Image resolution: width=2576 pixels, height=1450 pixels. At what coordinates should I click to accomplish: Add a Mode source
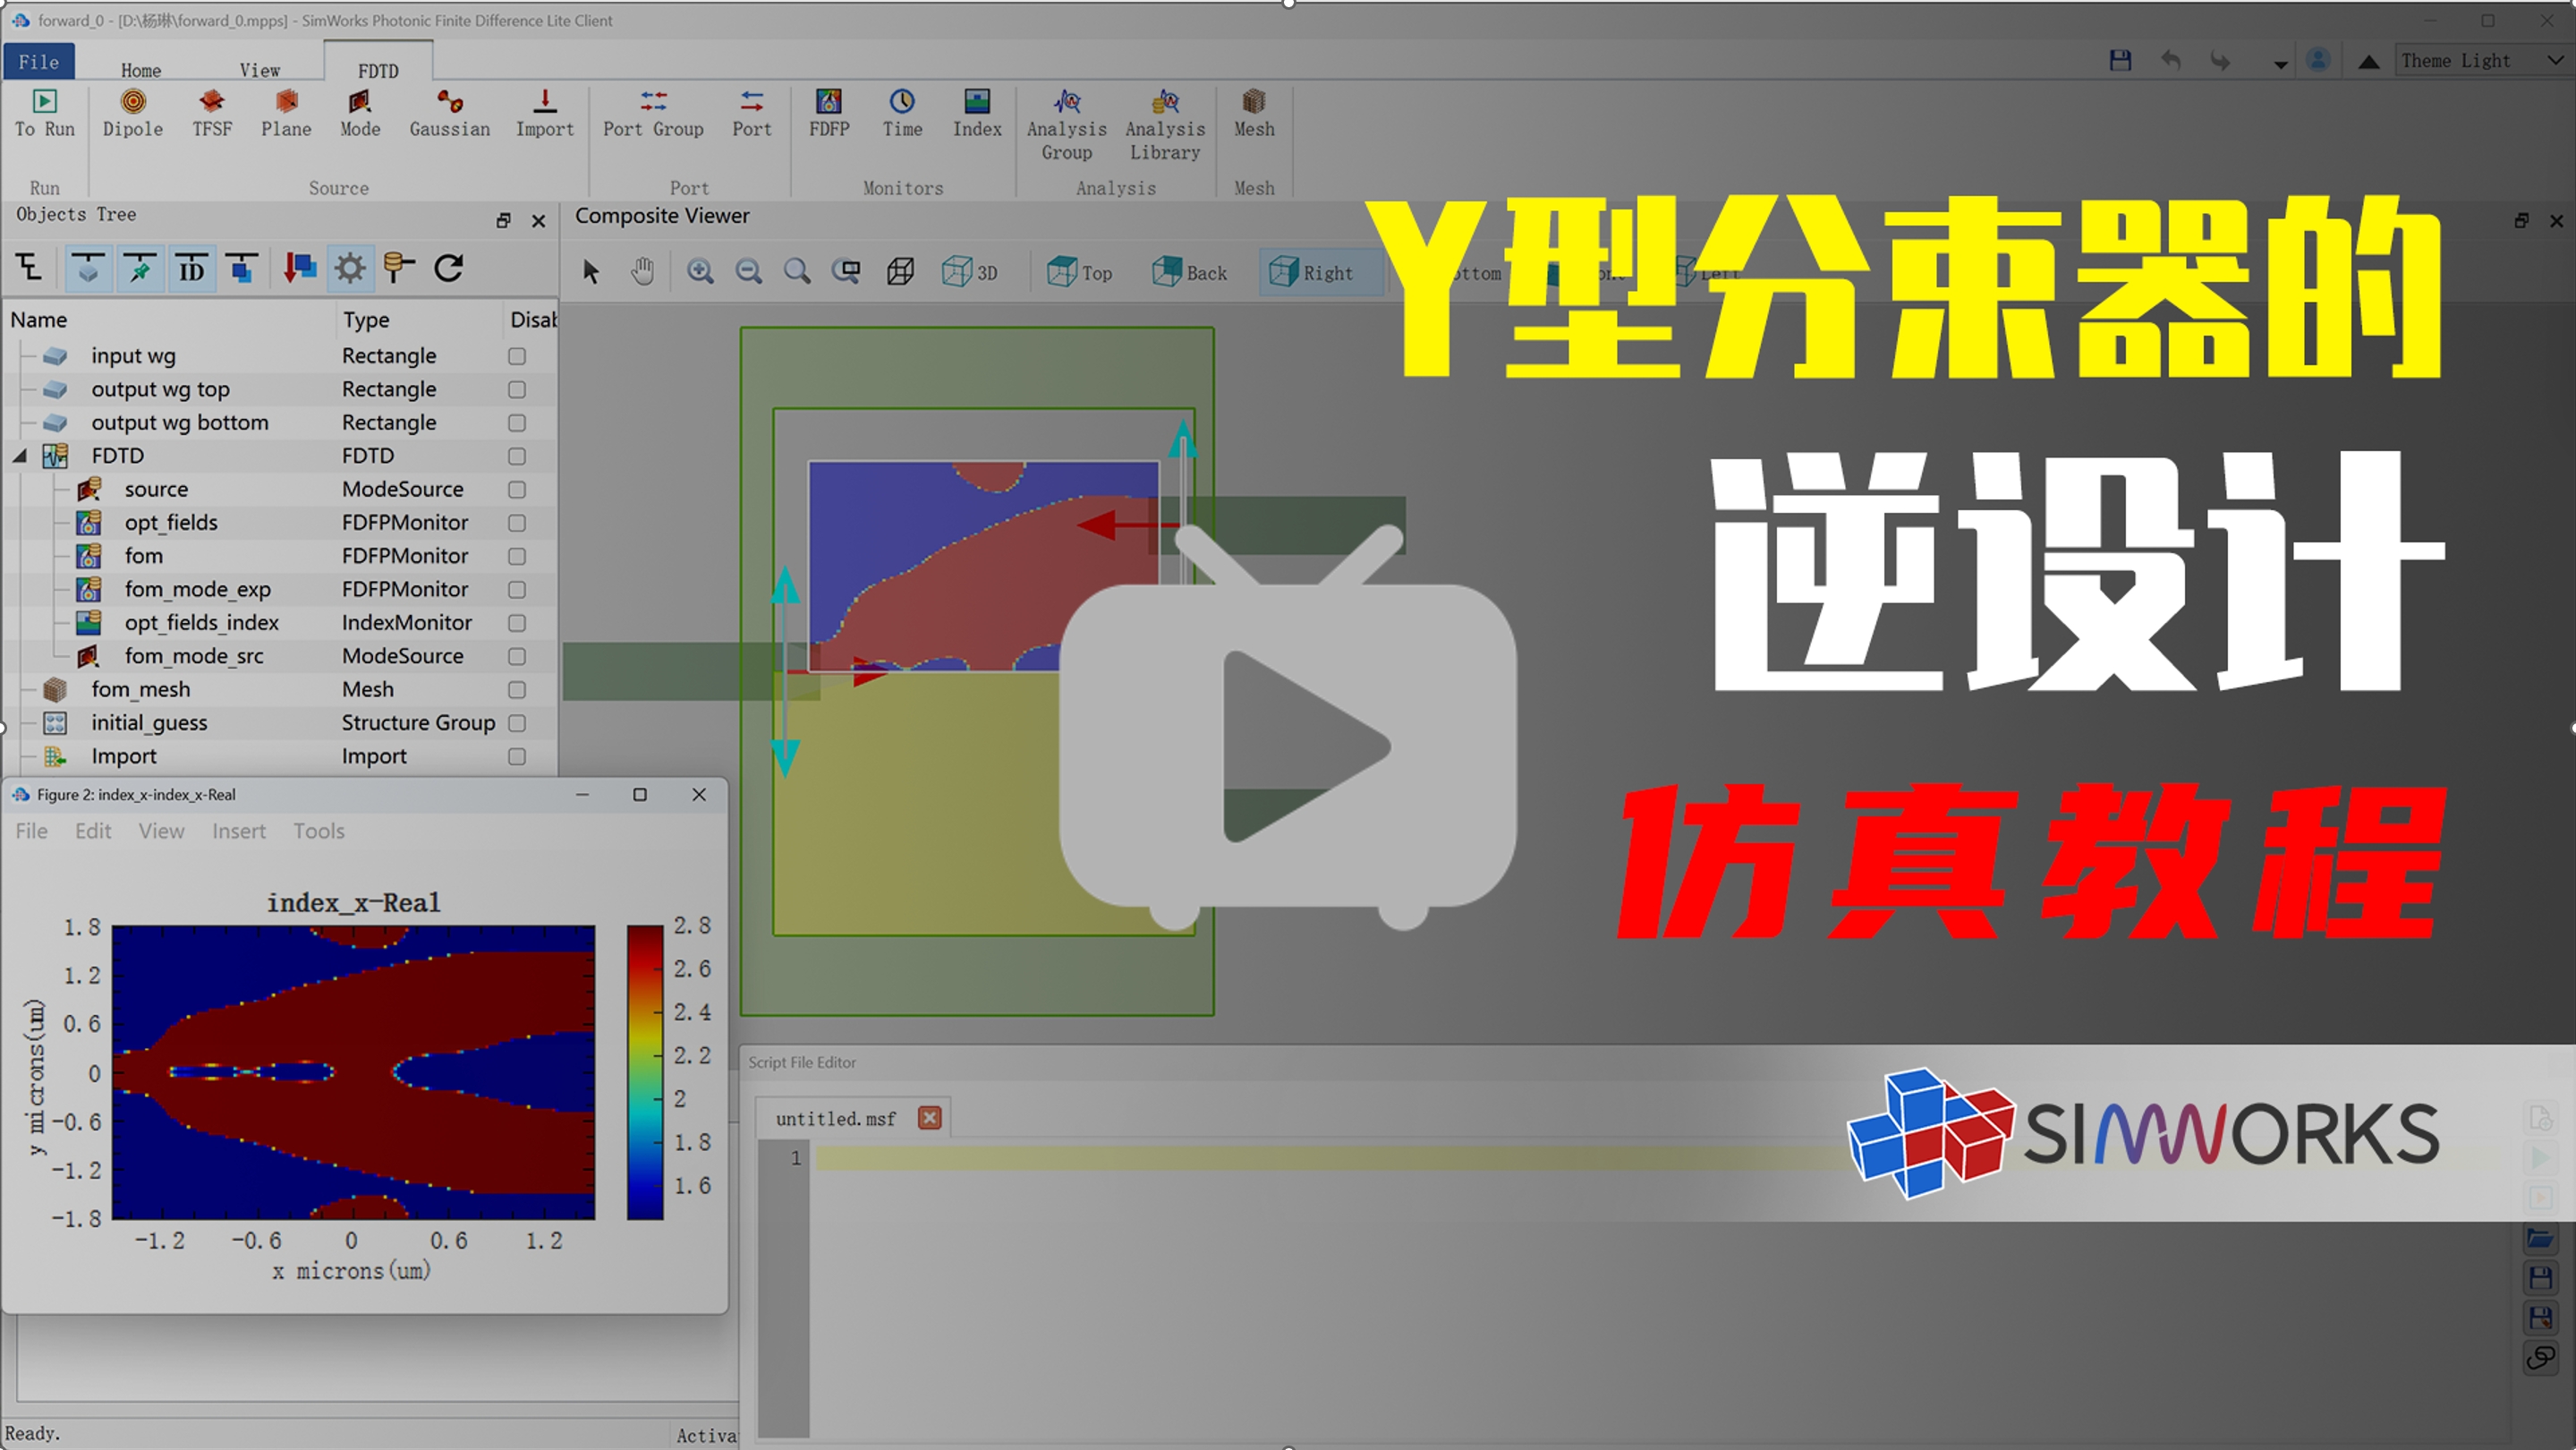pos(360,113)
